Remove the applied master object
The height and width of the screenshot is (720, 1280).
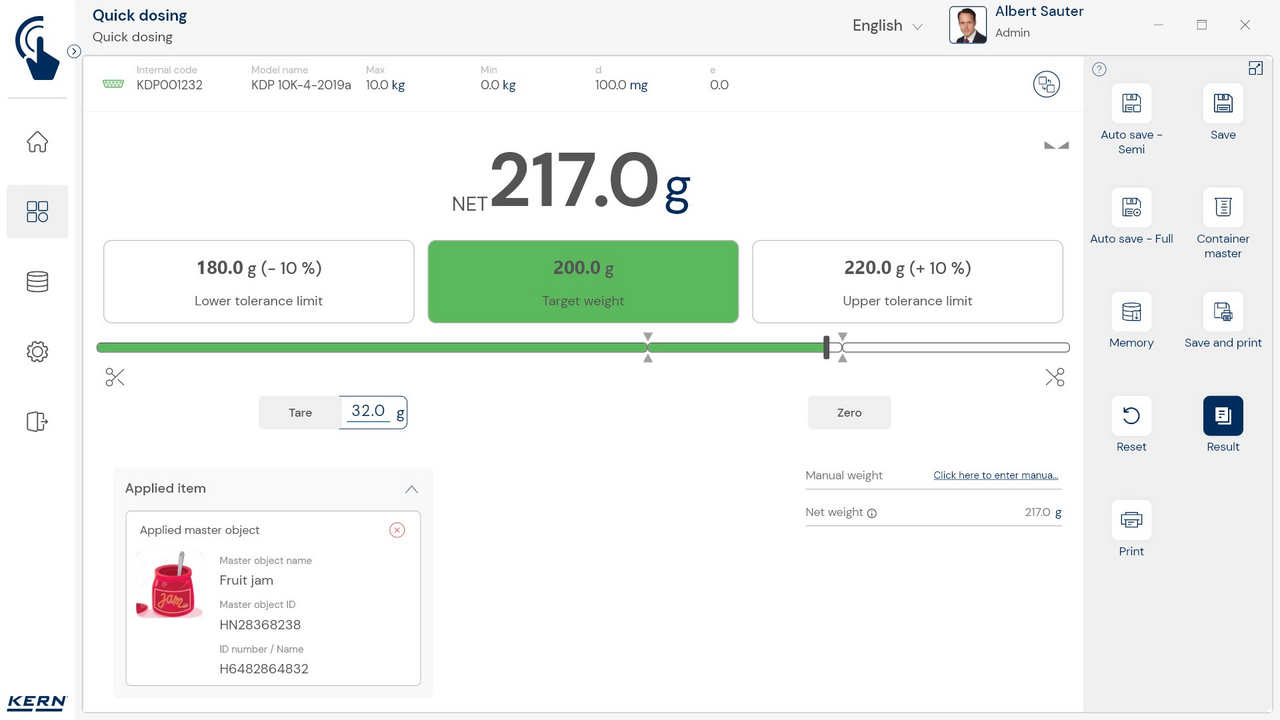coord(397,530)
